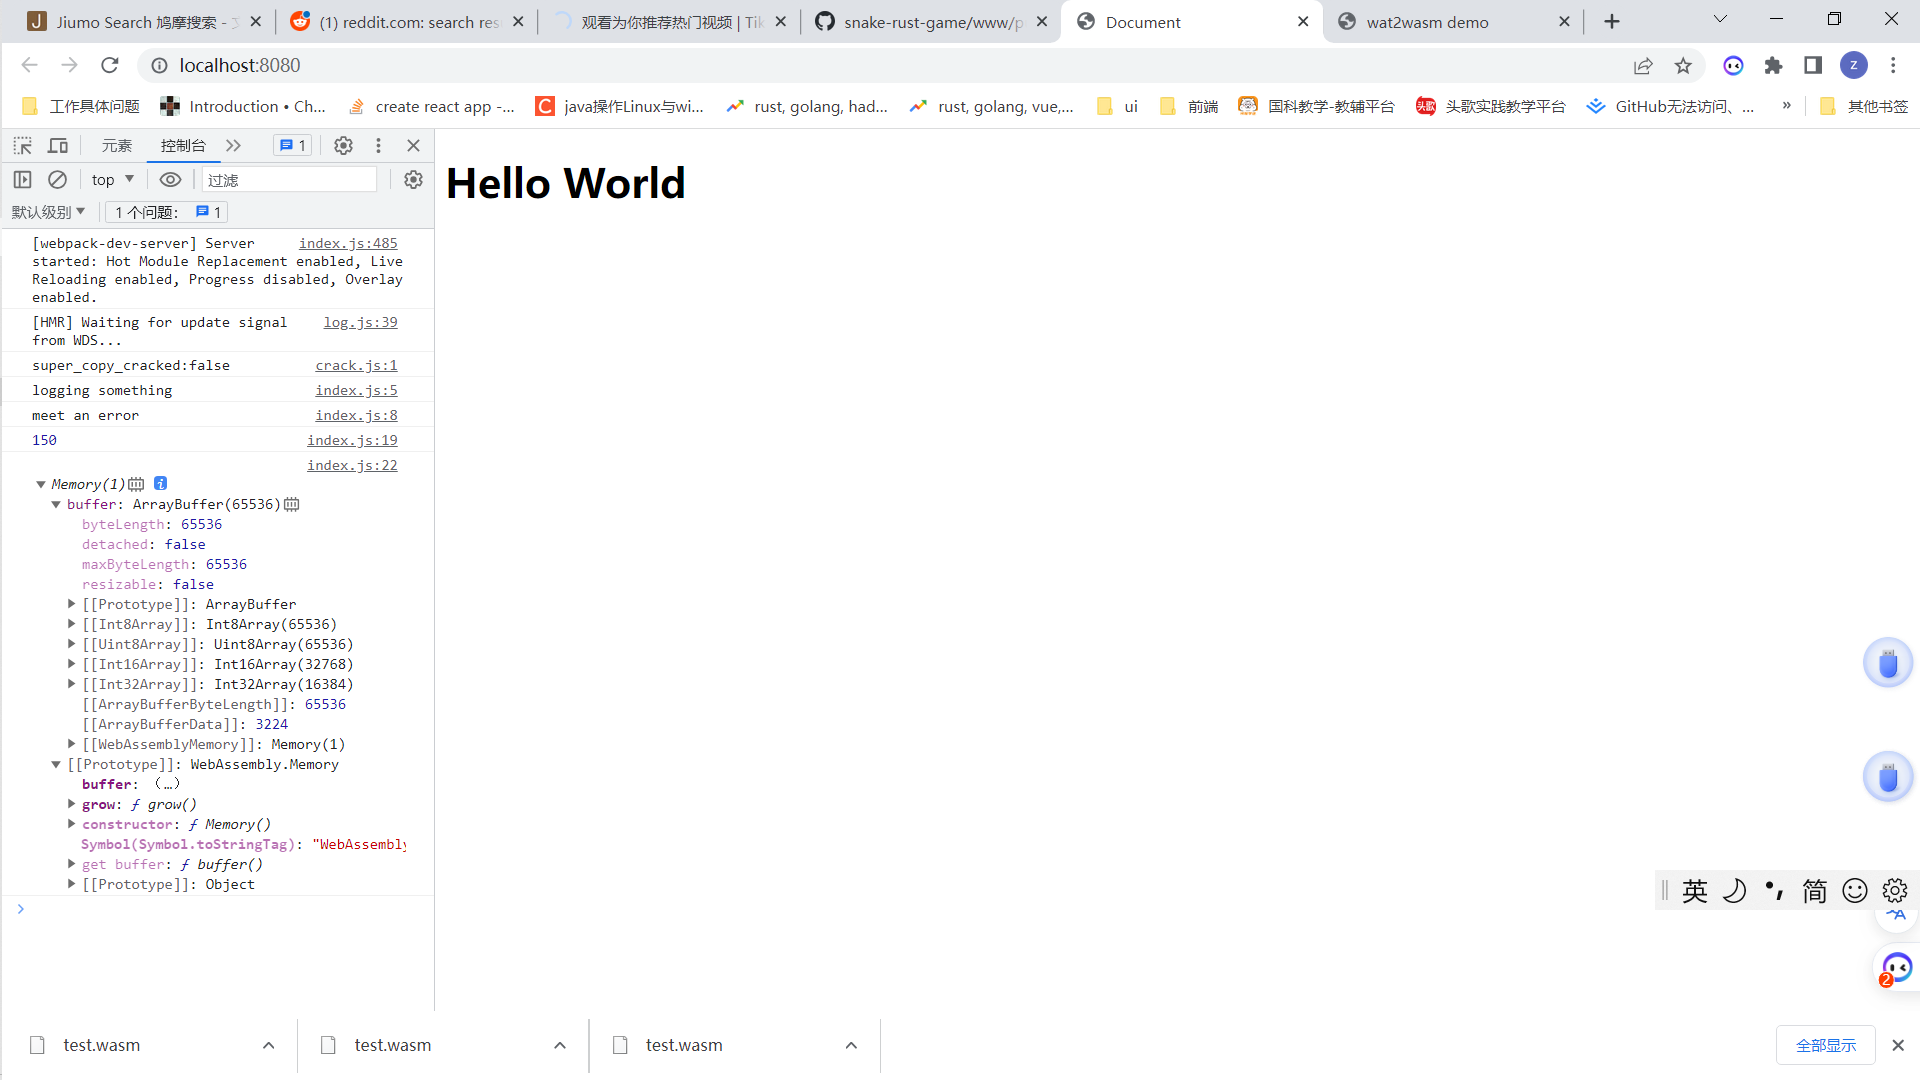Bookmark this page with star icon
The width and height of the screenshot is (1920, 1080).
point(1683,66)
